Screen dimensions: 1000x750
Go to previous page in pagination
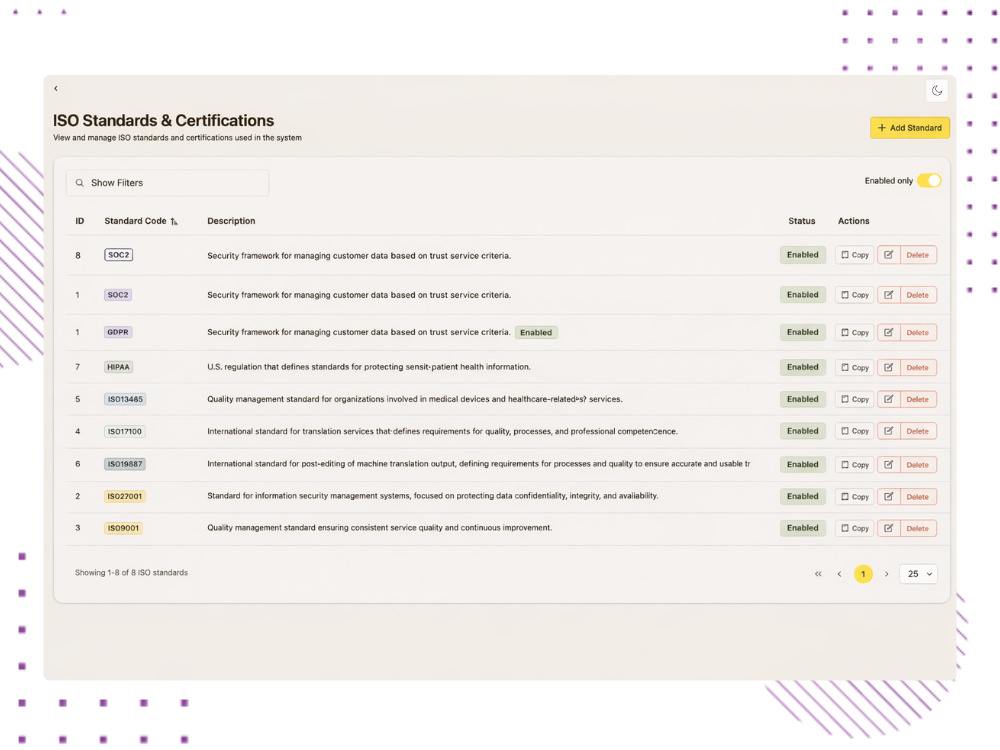click(839, 575)
